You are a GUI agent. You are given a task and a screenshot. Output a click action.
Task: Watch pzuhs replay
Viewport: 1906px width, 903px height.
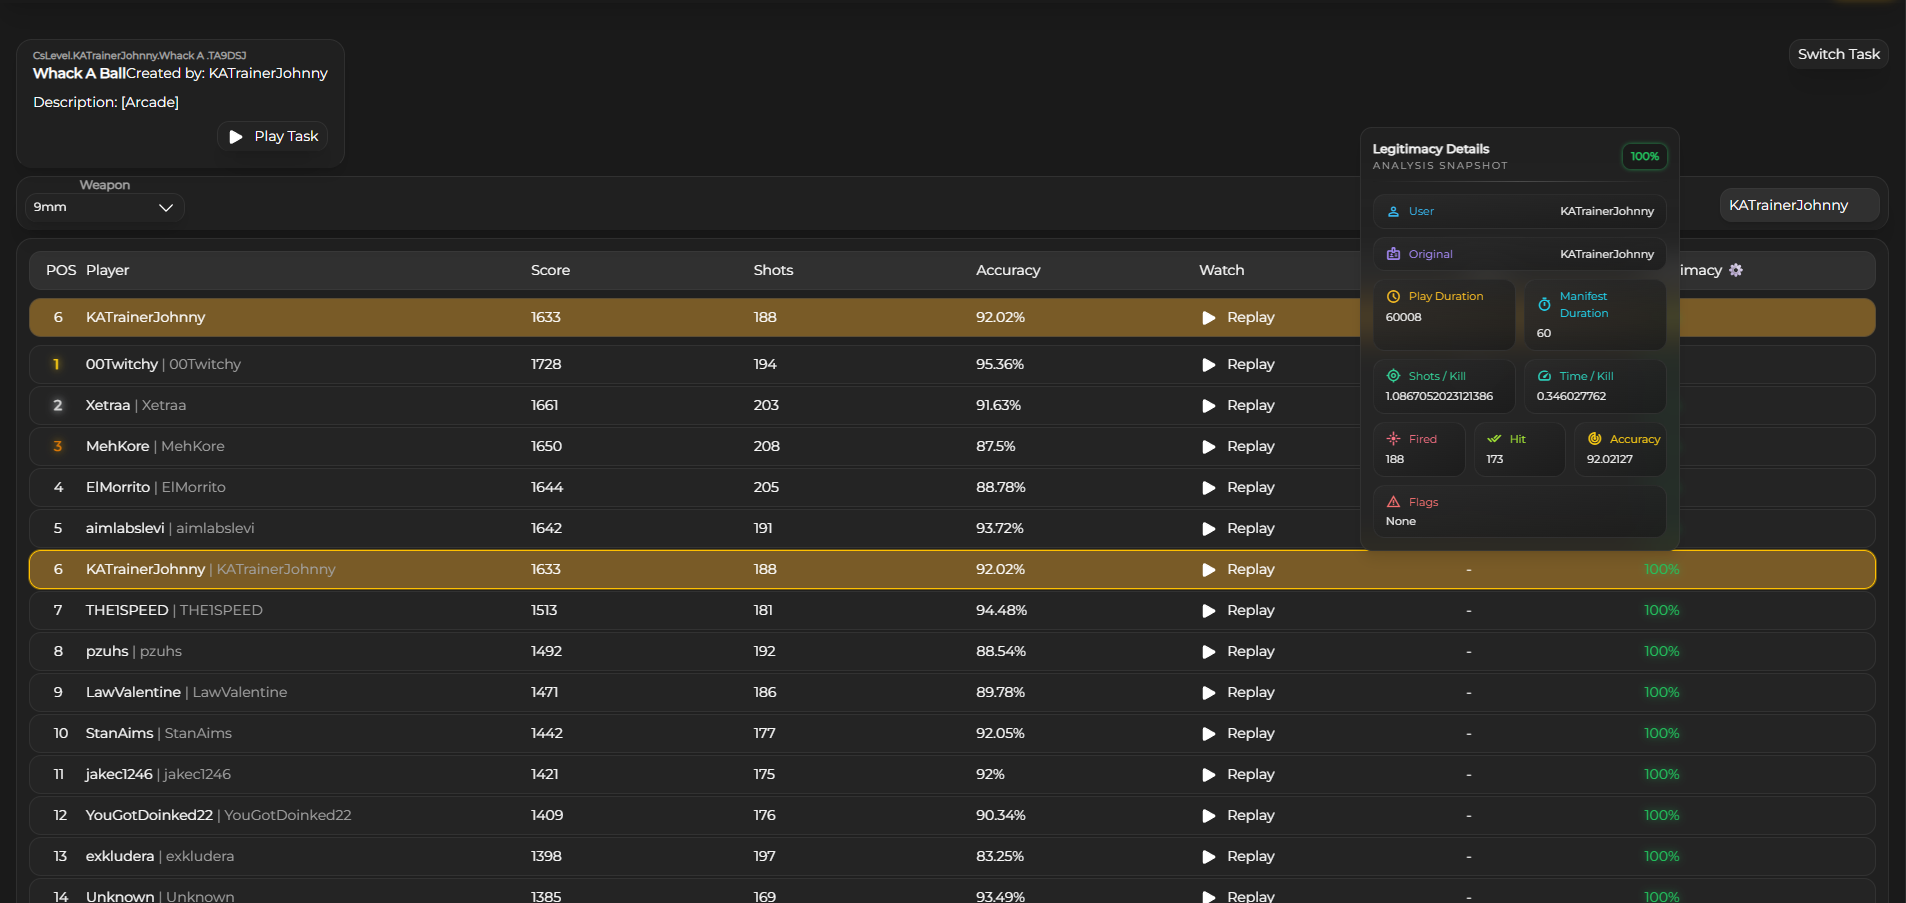click(x=1238, y=651)
